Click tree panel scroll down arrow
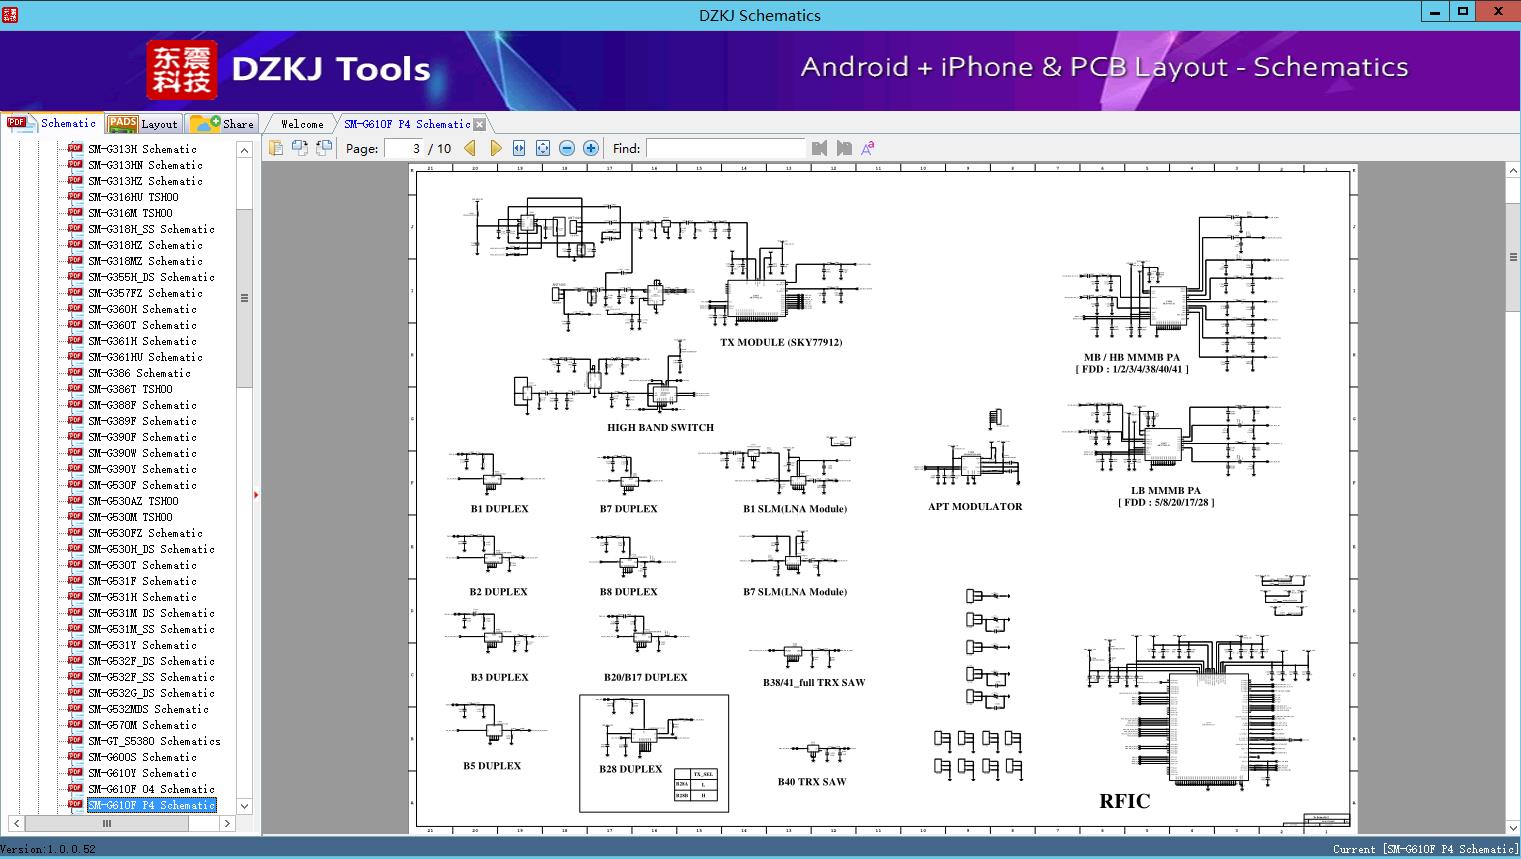1521x859 pixels. click(x=244, y=806)
